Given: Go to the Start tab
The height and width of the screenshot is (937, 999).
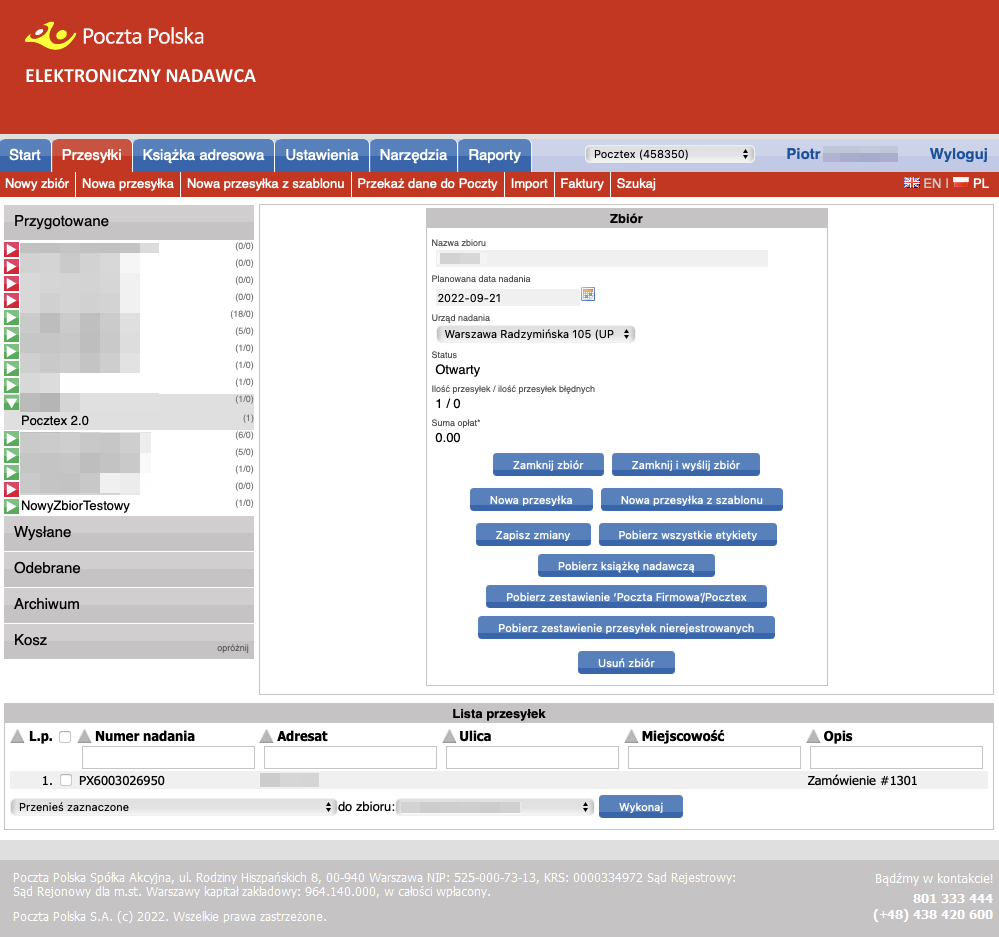Looking at the screenshot, I should [25, 155].
